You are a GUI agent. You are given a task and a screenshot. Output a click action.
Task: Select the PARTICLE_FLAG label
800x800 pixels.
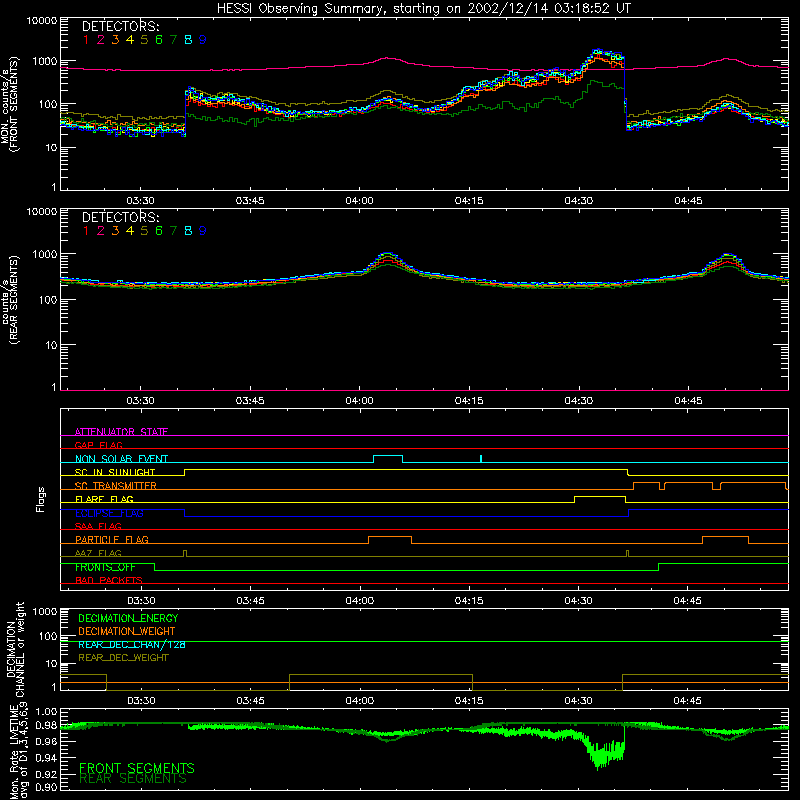pos(112,540)
